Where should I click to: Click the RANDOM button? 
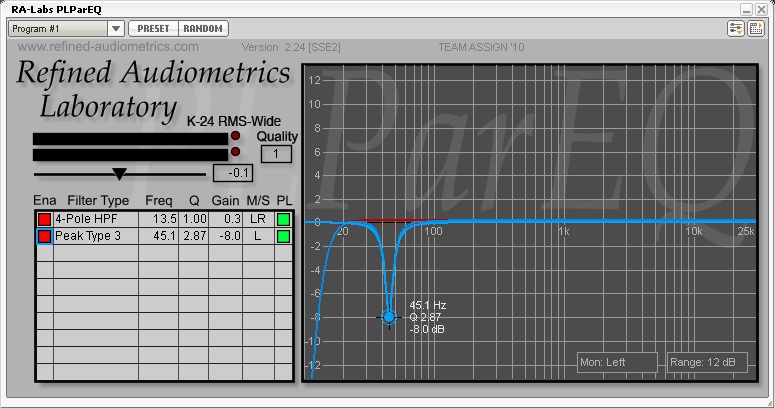[203, 29]
